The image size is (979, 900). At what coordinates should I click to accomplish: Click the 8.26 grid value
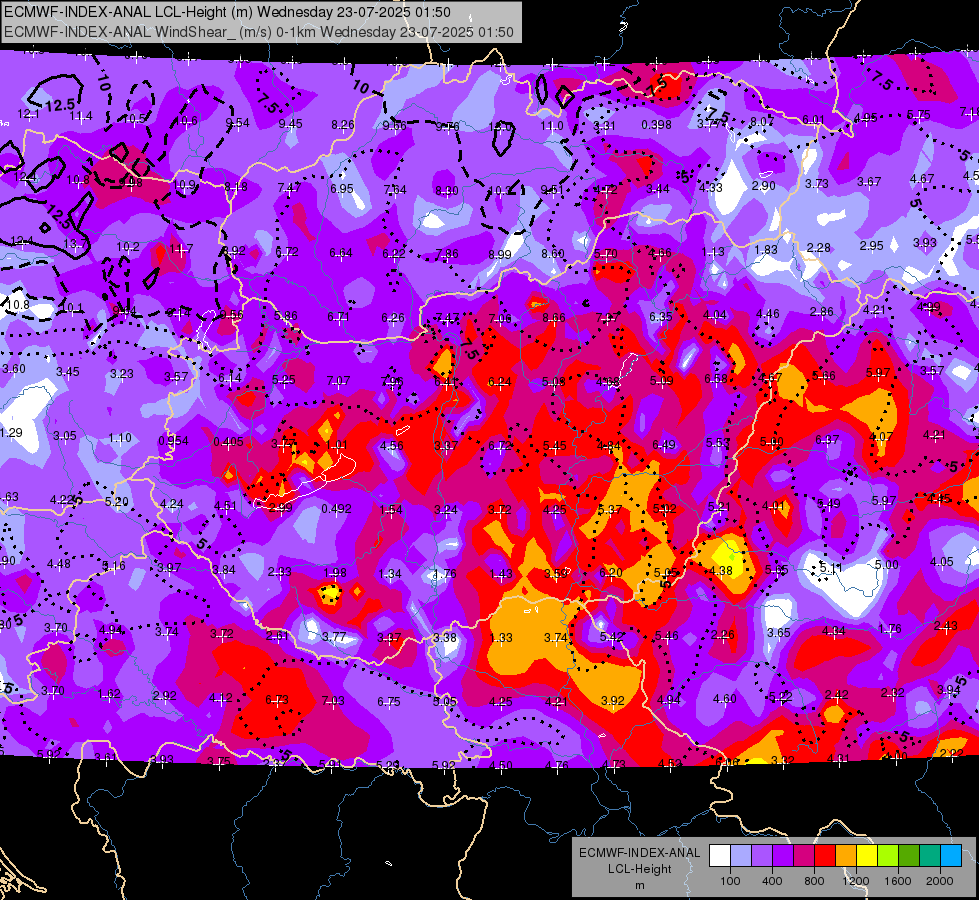[343, 125]
